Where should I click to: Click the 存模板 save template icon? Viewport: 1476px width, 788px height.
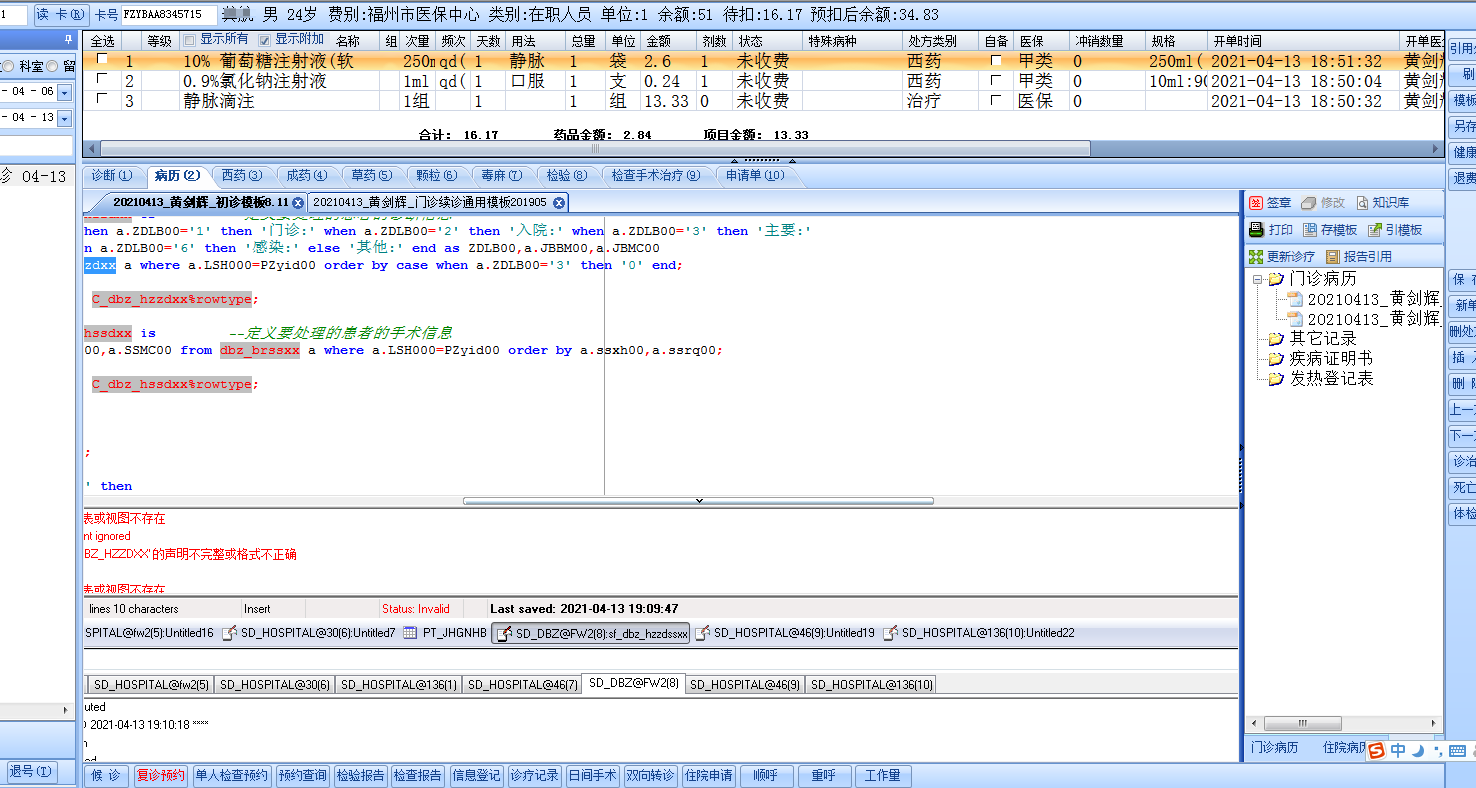1309,230
